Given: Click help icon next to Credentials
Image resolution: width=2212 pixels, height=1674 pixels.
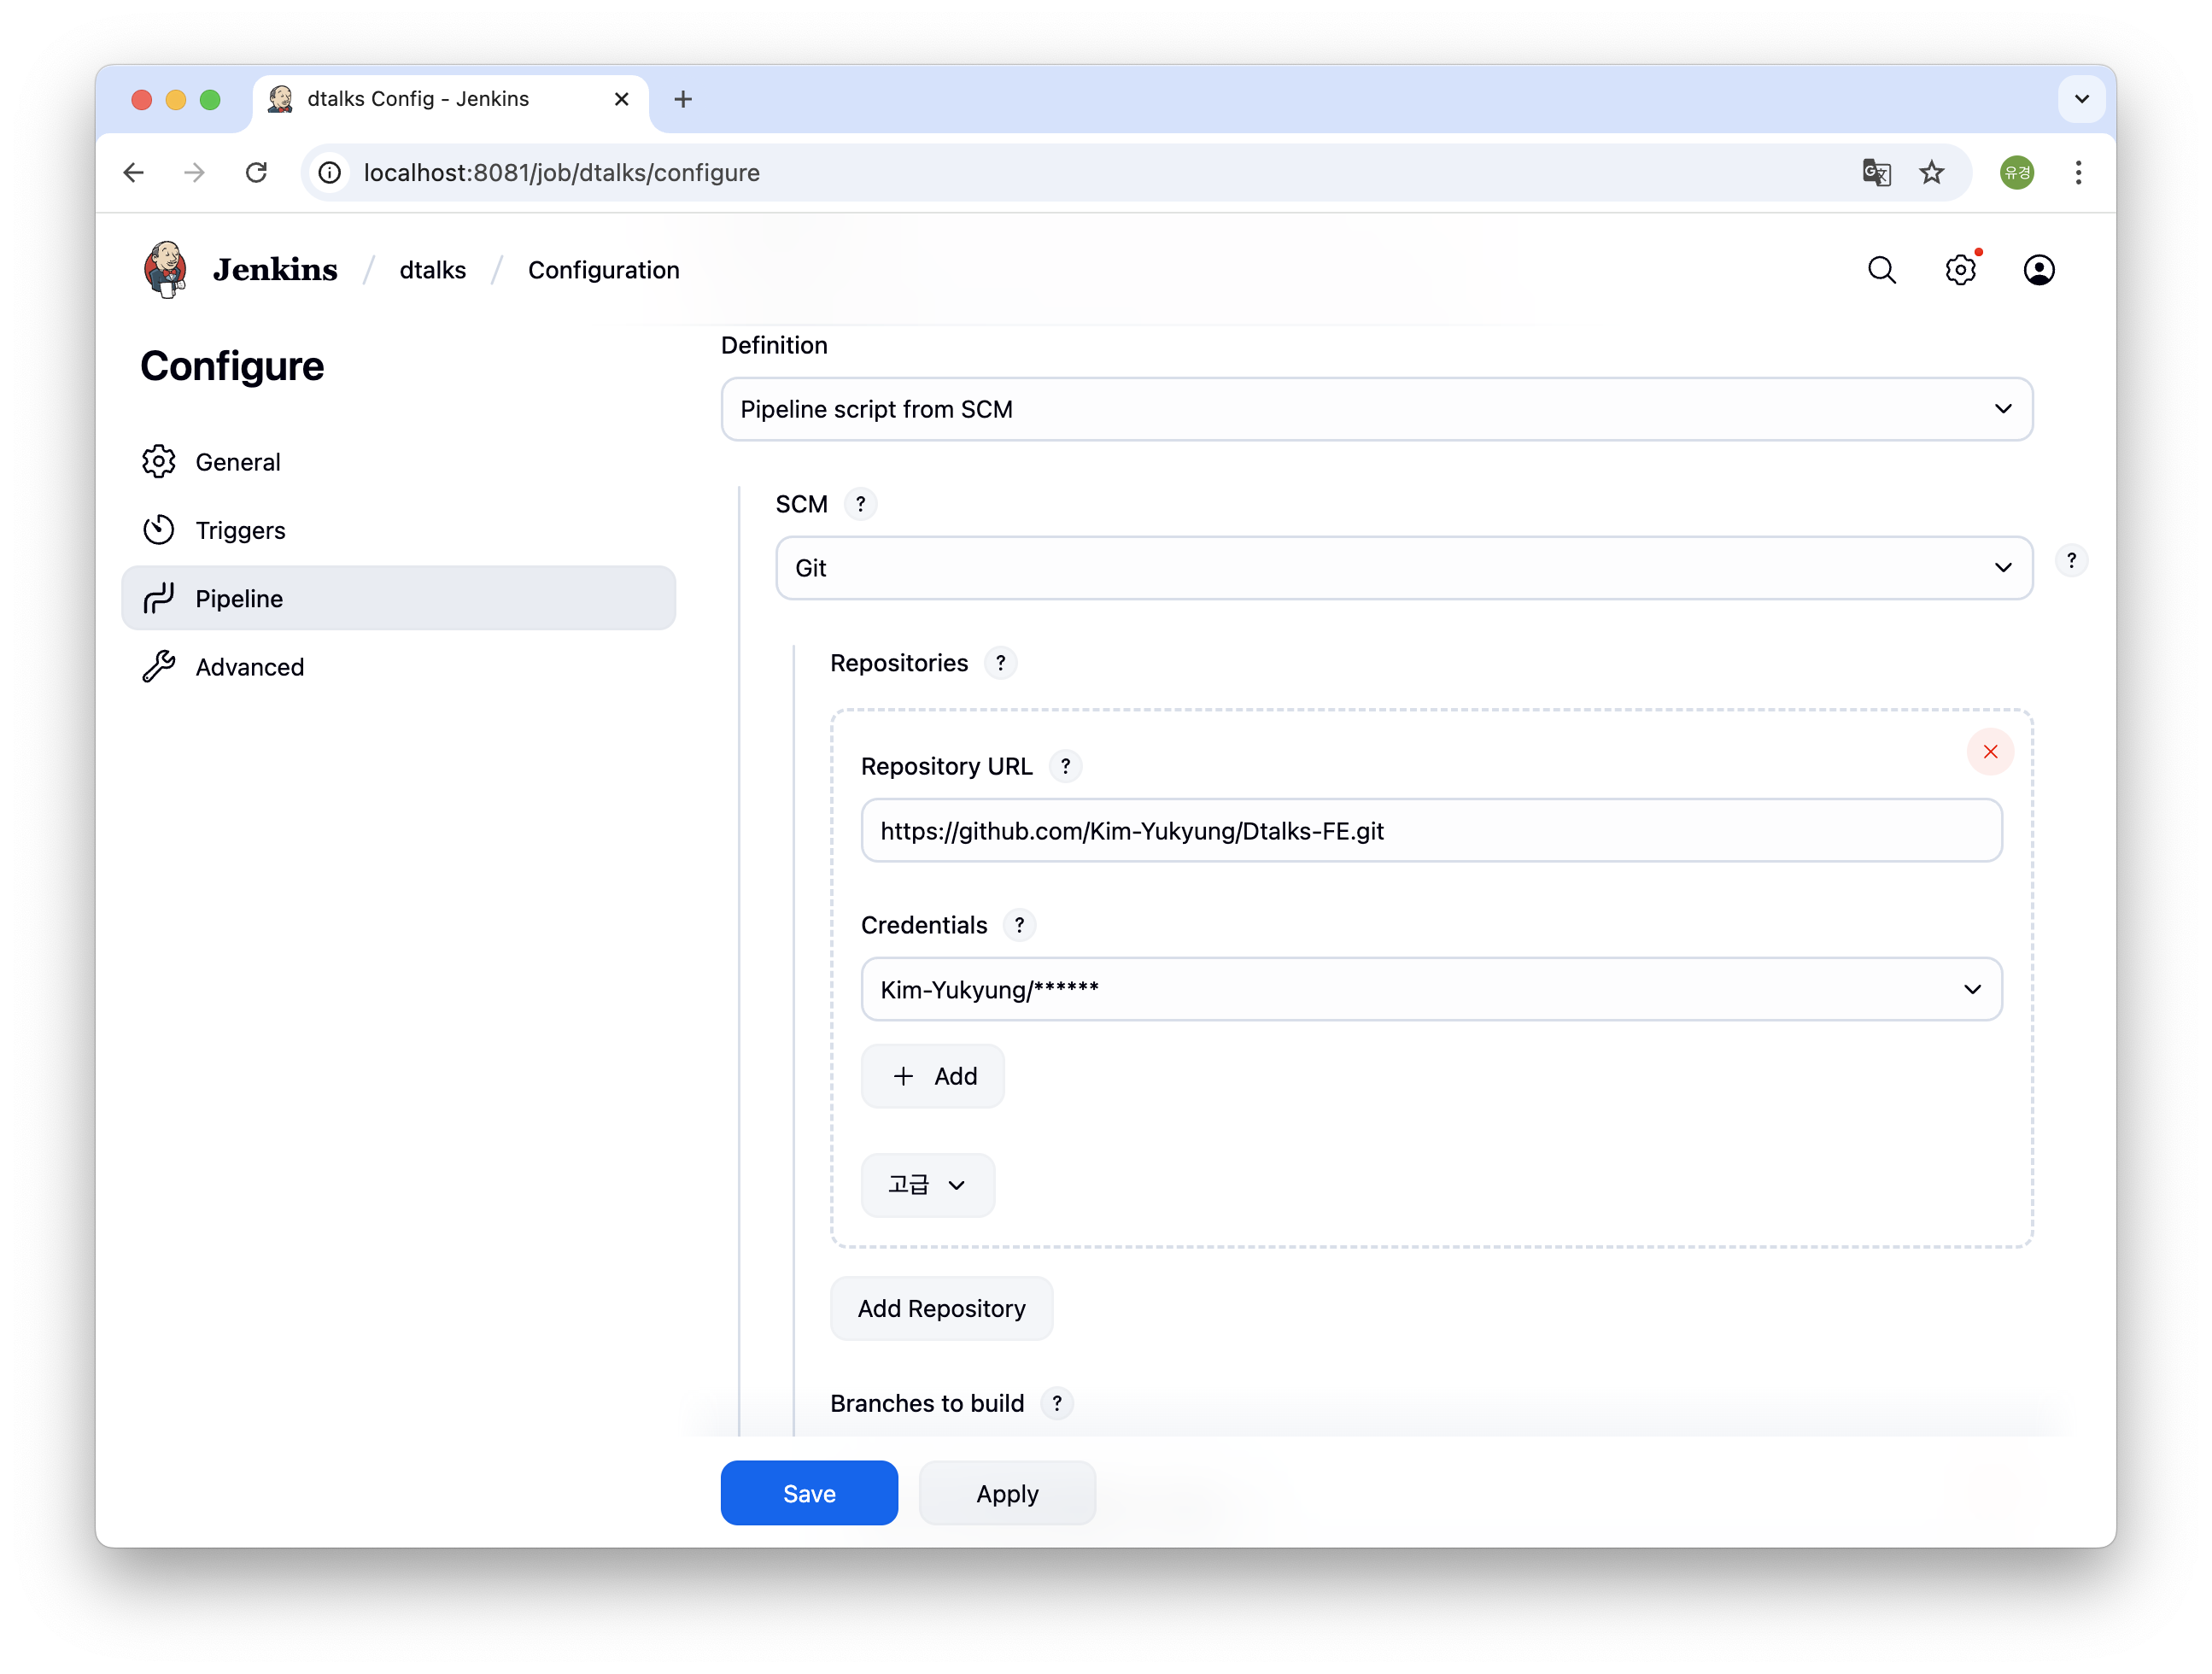Looking at the screenshot, I should pos(1019,926).
